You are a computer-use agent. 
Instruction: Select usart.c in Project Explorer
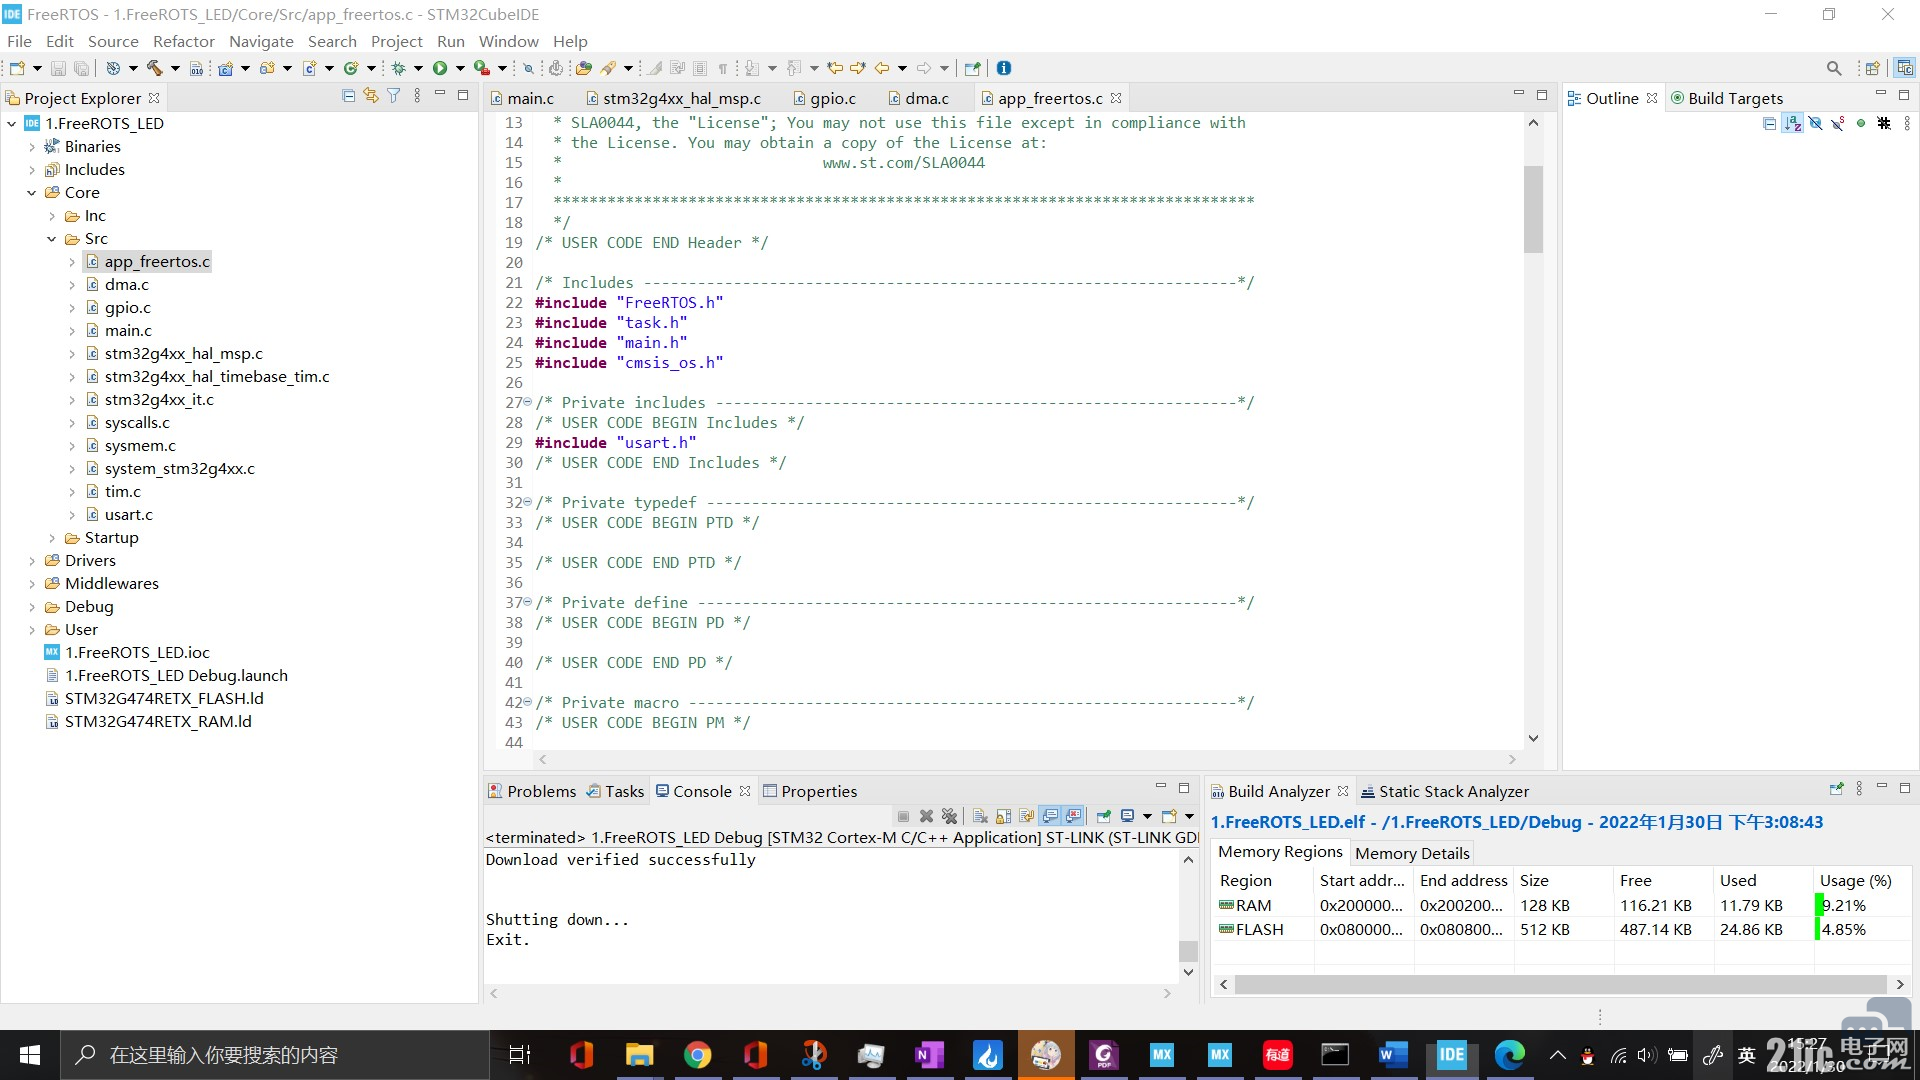coord(129,515)
